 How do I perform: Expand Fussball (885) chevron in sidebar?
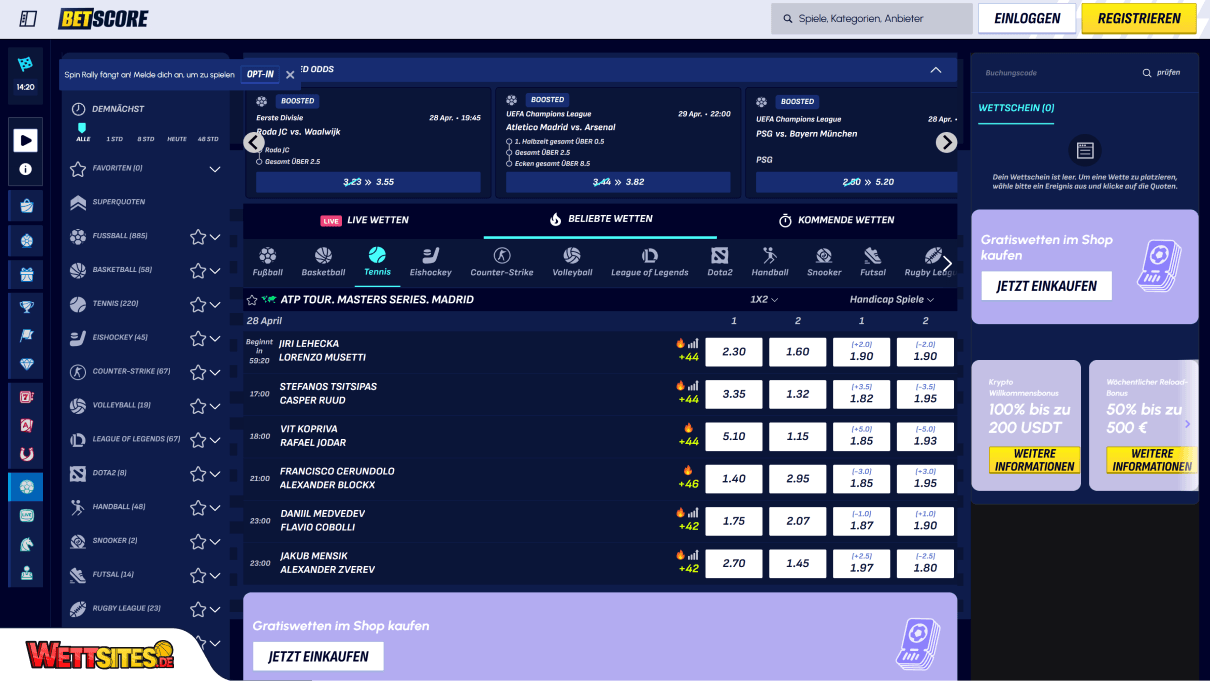click(215, 237)
